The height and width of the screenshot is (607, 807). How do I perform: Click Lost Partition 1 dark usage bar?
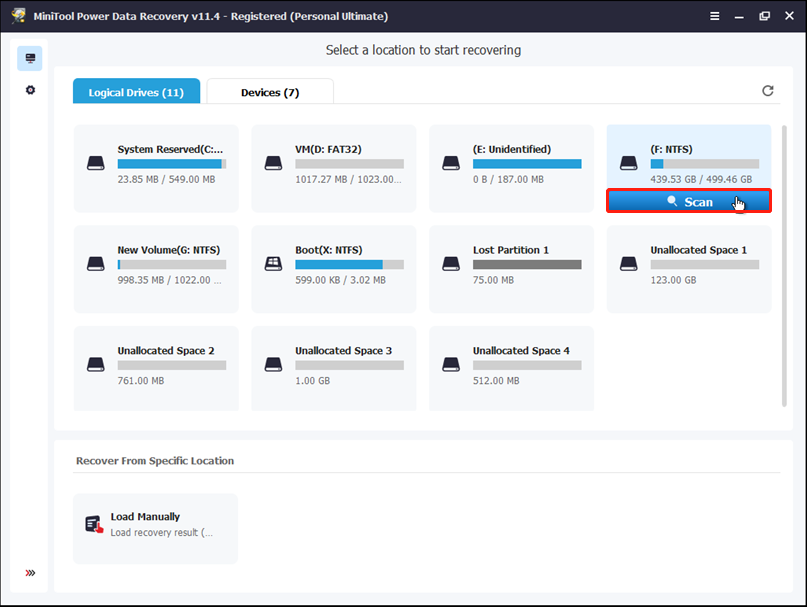coord(527,265)
